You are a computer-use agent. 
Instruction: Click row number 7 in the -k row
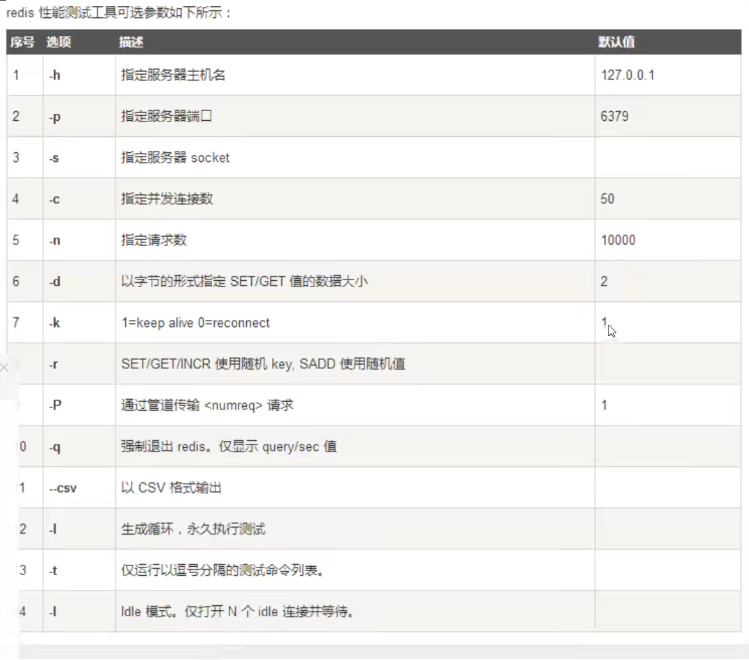point(16,323)
